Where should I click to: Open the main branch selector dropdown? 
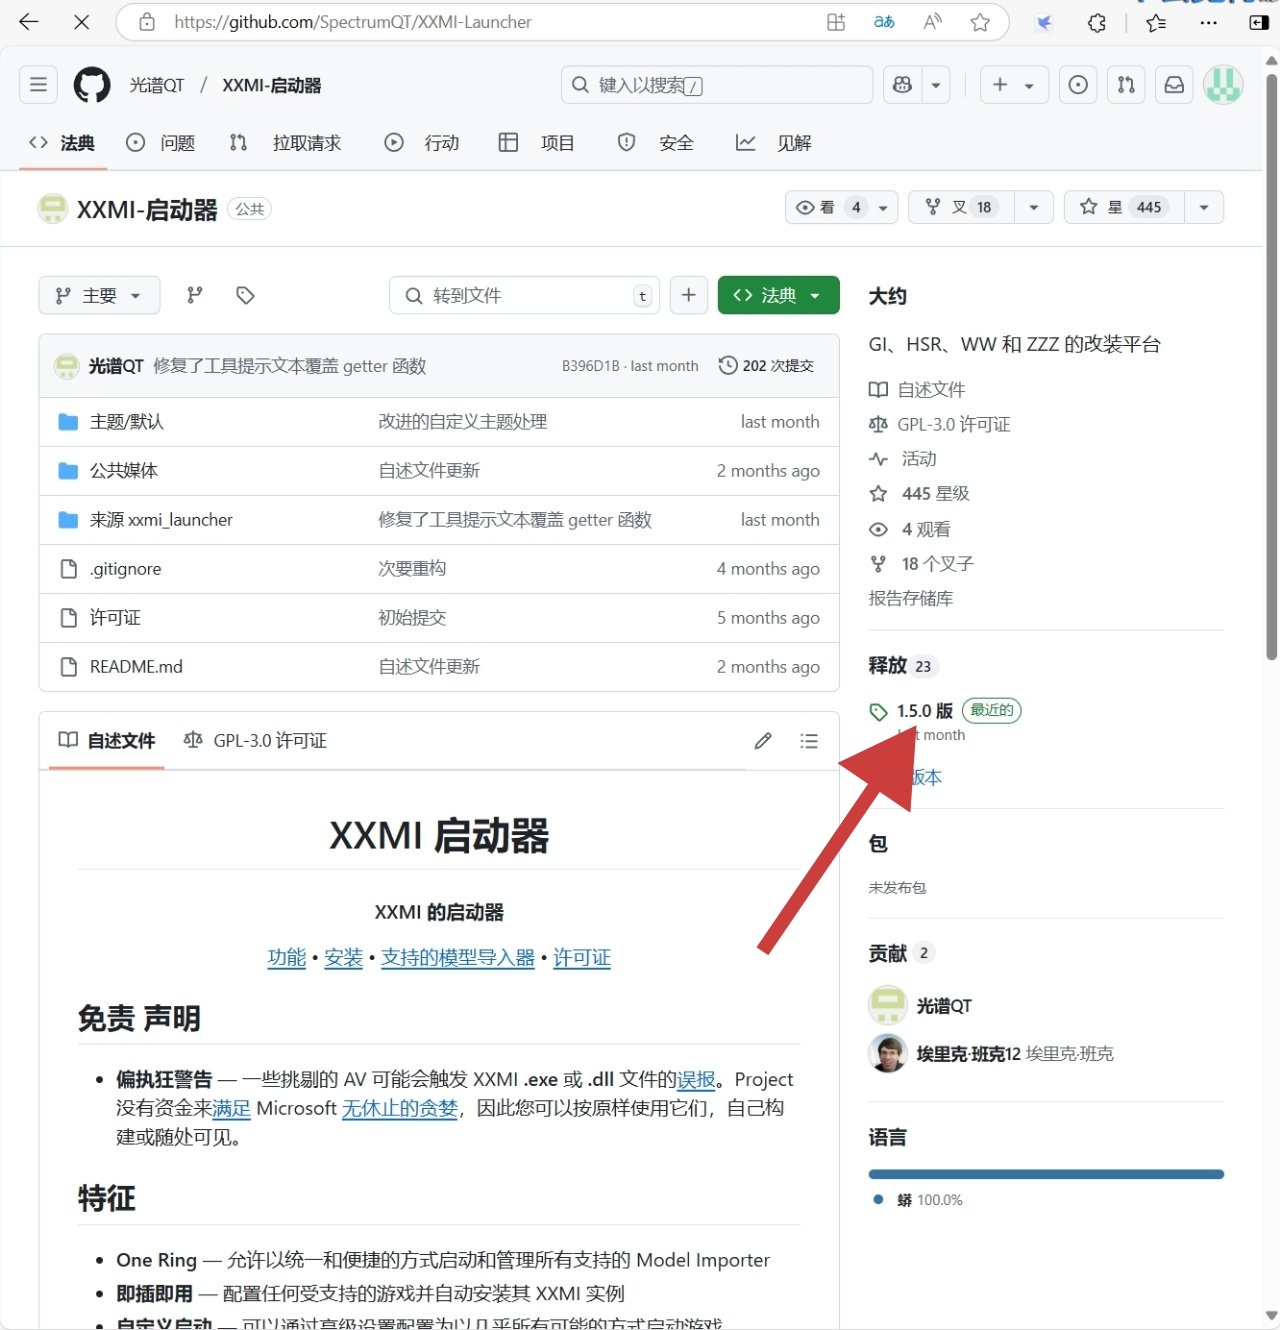tap(98, 295)
